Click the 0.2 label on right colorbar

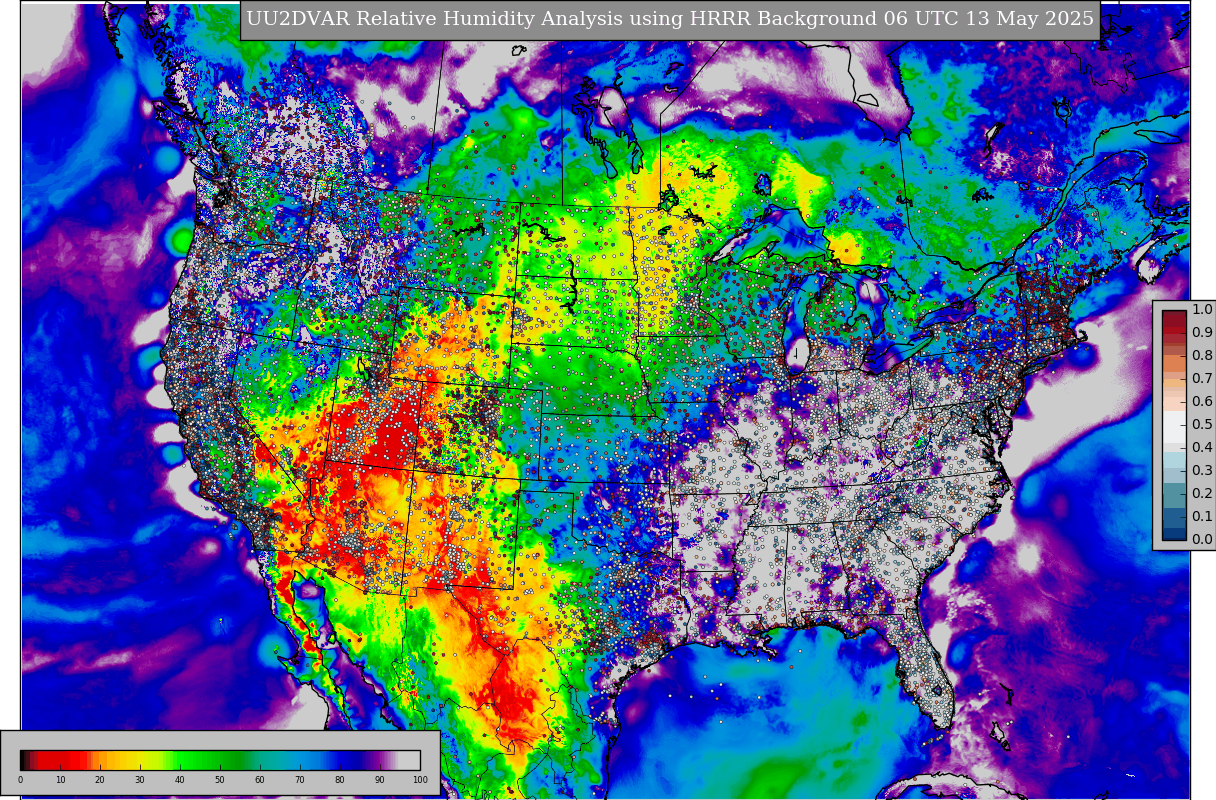pos(1202,494)
